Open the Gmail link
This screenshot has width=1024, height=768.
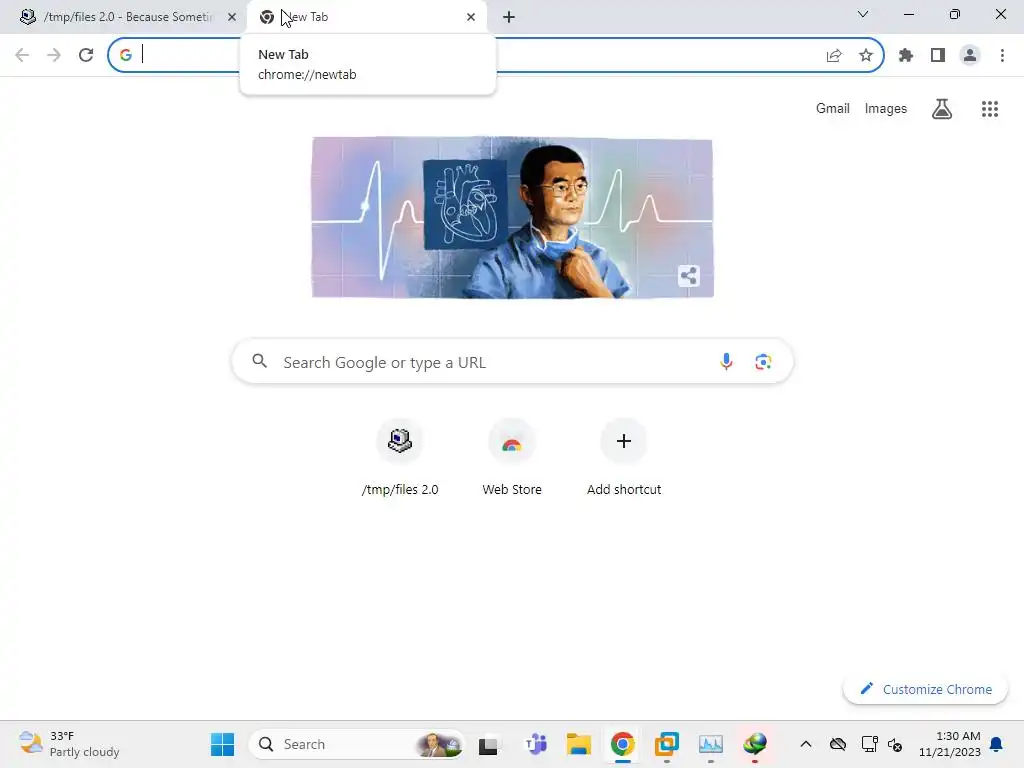tap(833, 108)
